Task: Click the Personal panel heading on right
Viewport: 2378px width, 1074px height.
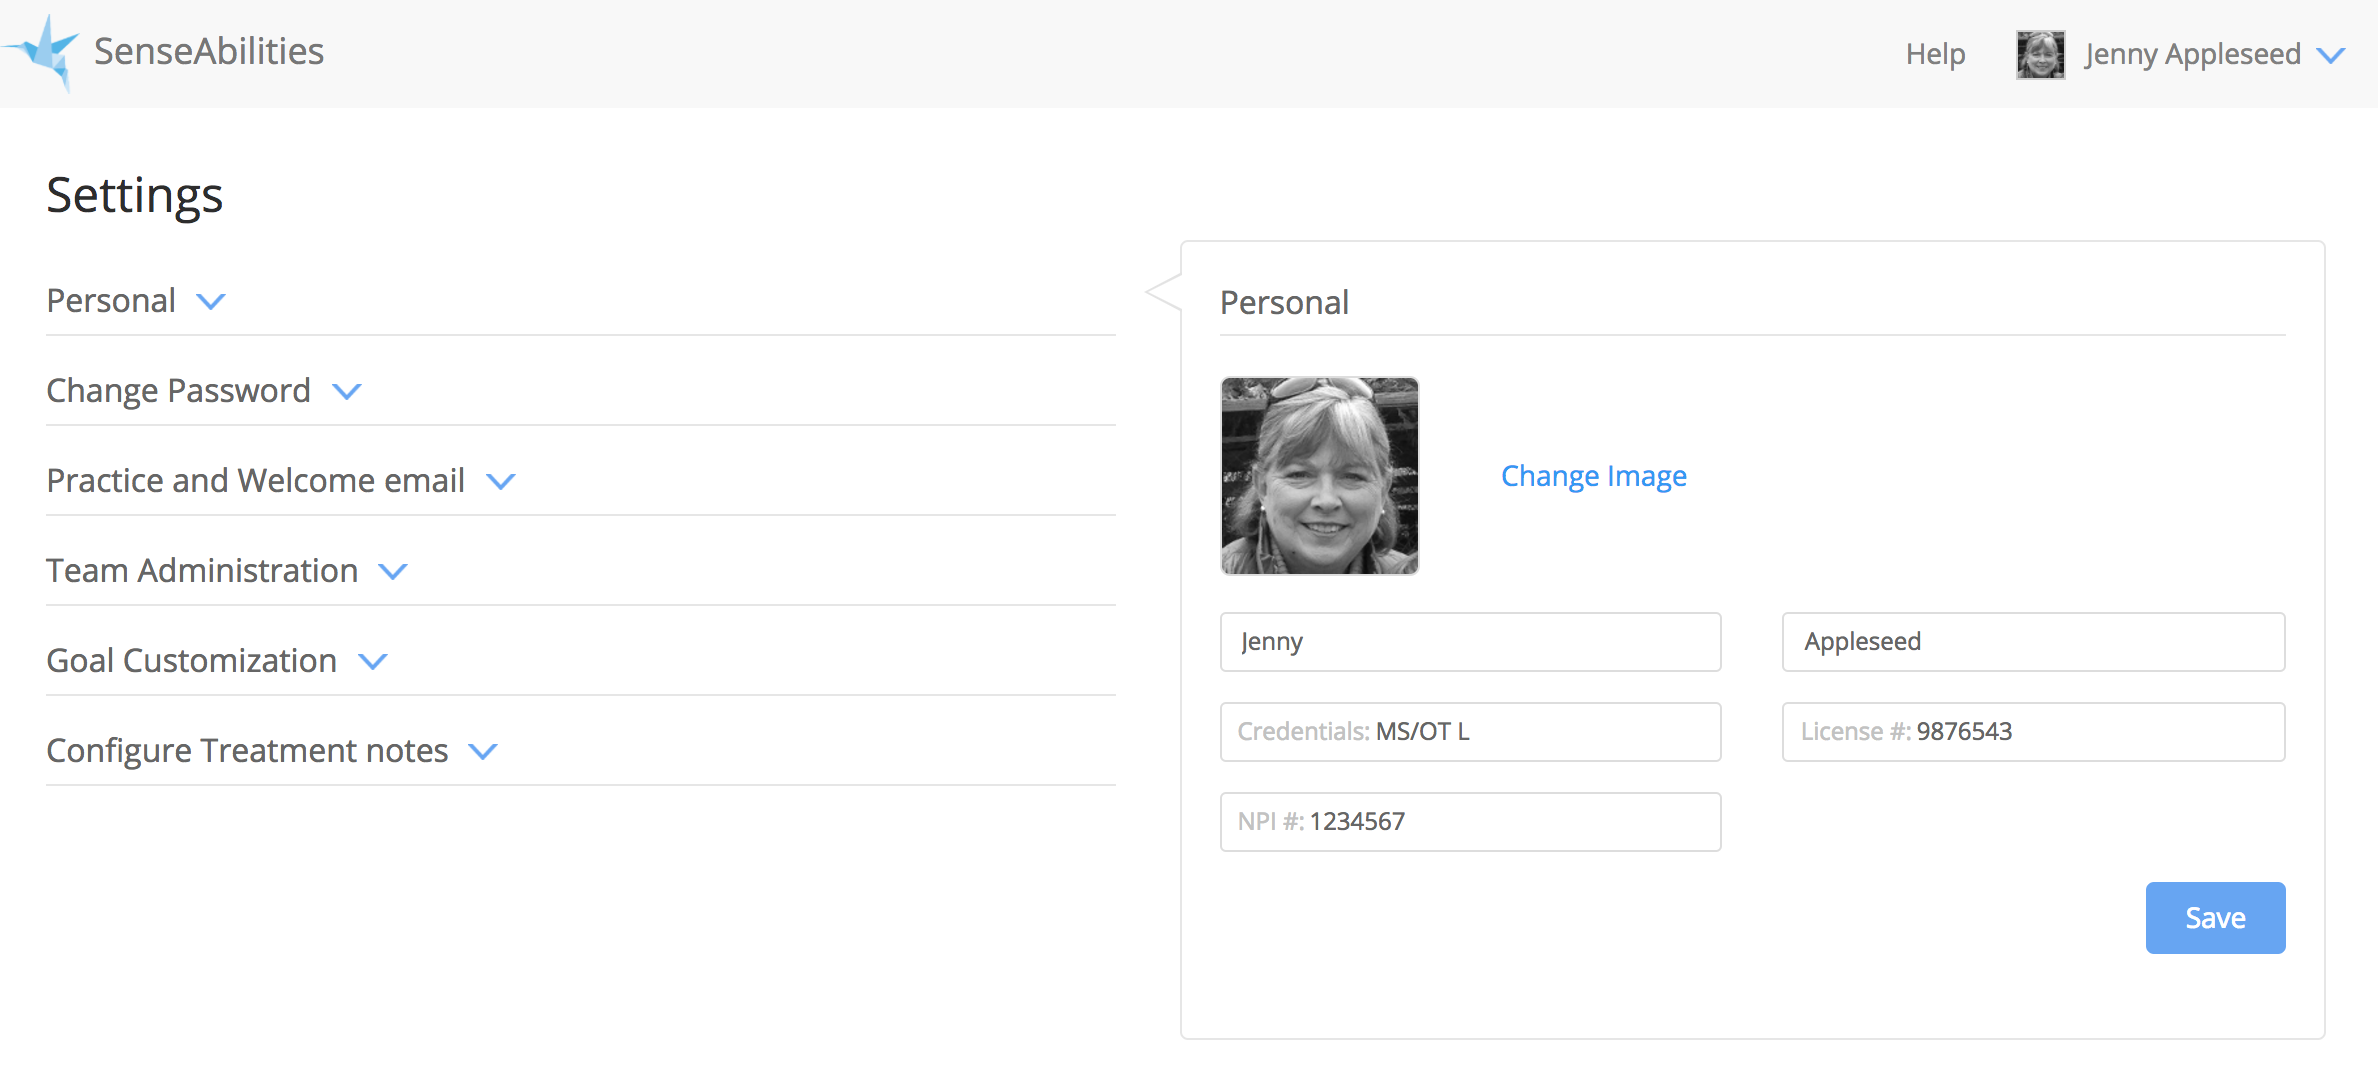Action: click(1284, 302)
